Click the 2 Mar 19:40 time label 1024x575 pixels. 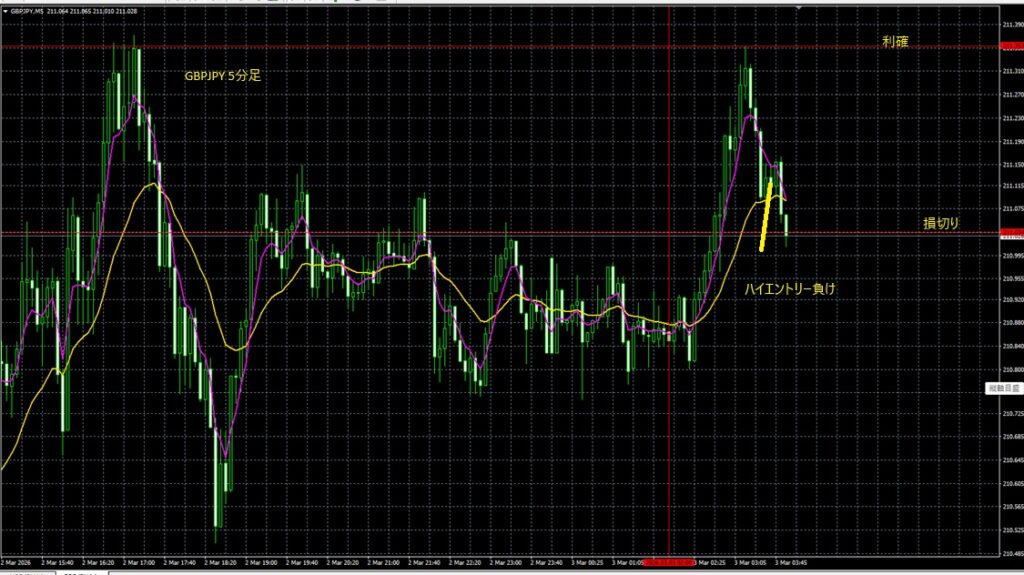(x=302, y=563)
